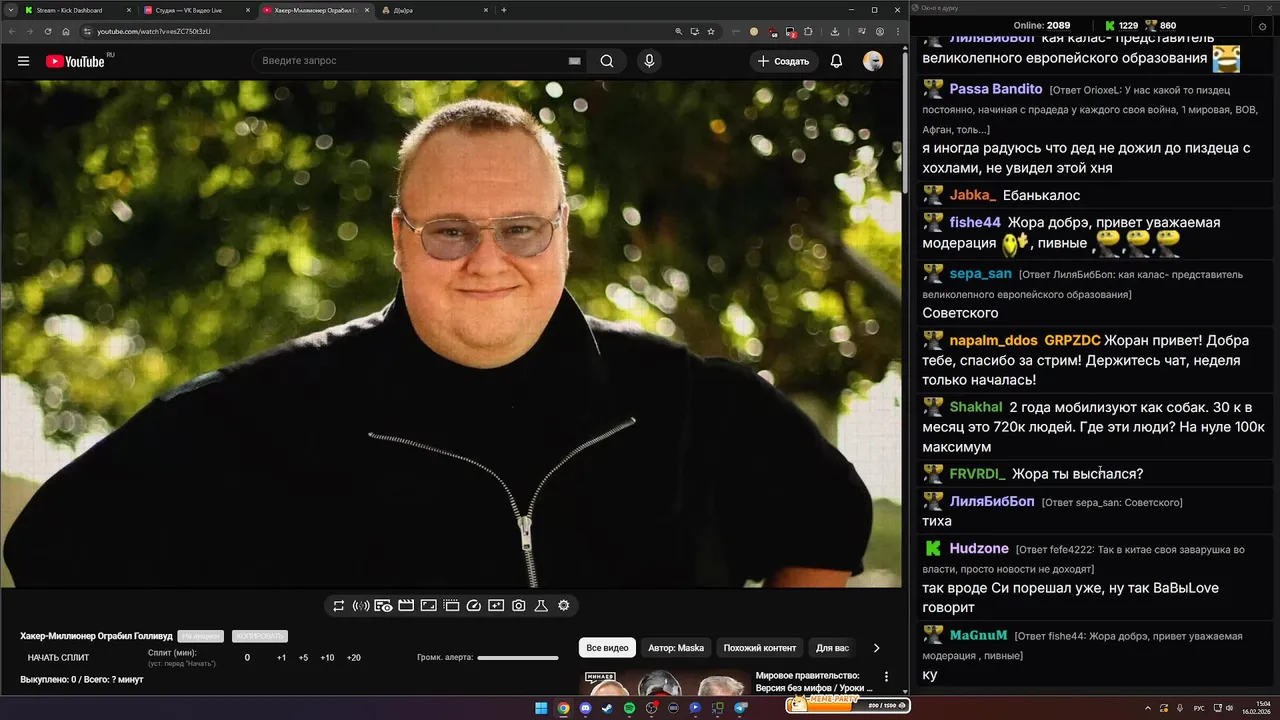The width and height of the screenshot is (1280, 720).
Task: Open chat user "MaGnuM" name
Action: tap(978, 635)
